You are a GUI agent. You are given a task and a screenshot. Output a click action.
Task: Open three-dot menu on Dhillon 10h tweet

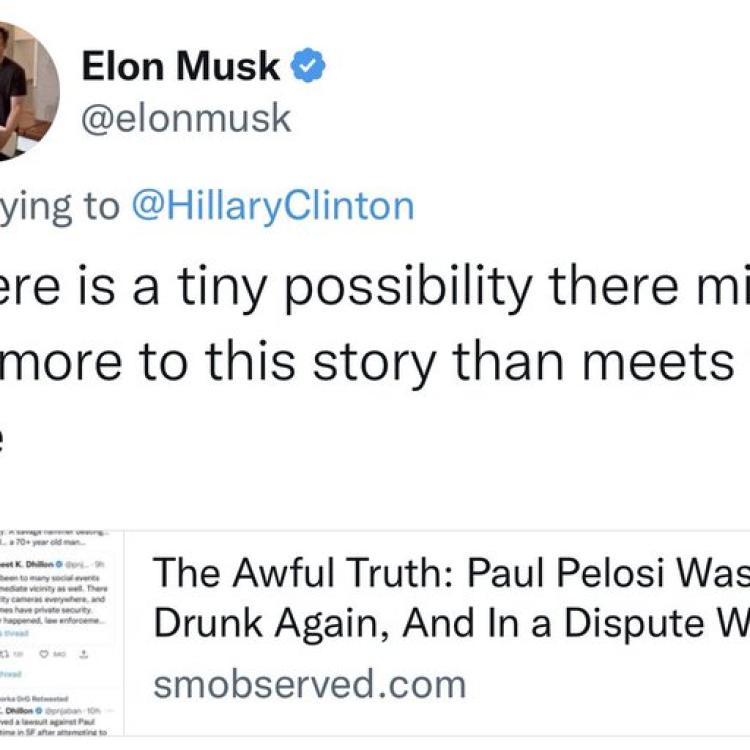tap(110, 711)
